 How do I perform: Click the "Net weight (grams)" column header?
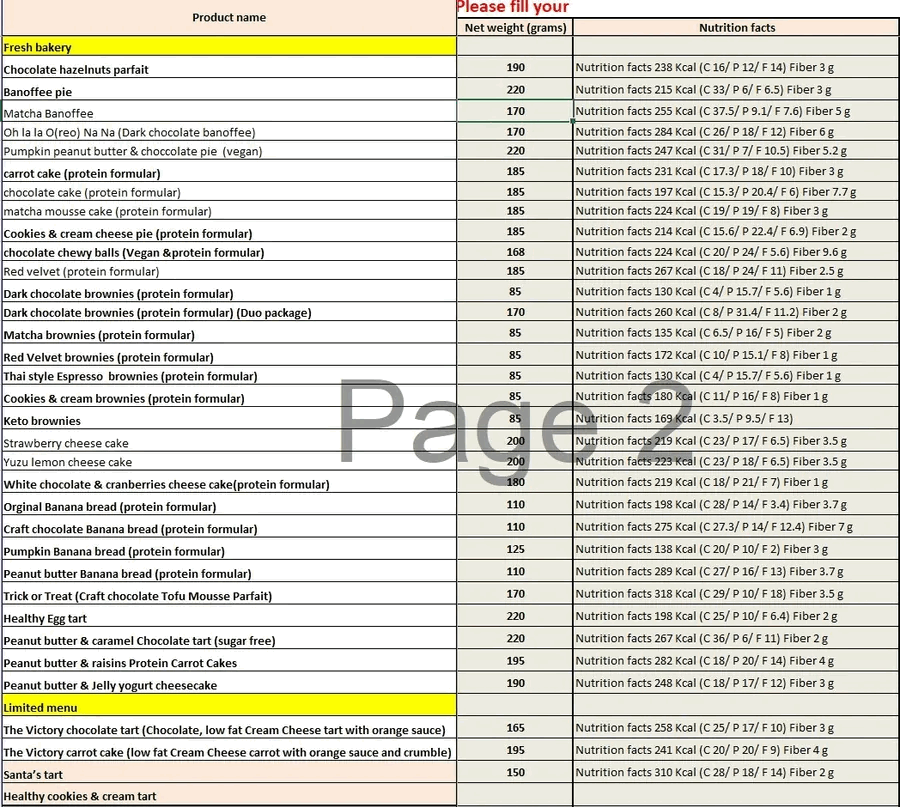point(515,28)
